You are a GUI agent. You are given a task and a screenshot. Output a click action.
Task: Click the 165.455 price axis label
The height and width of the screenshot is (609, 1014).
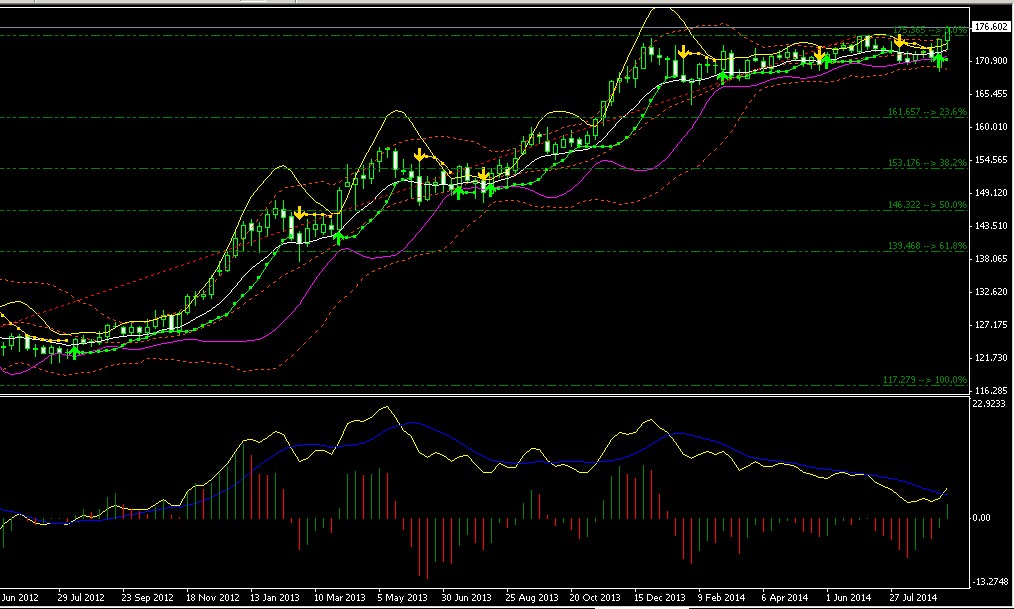pos(991,94)
